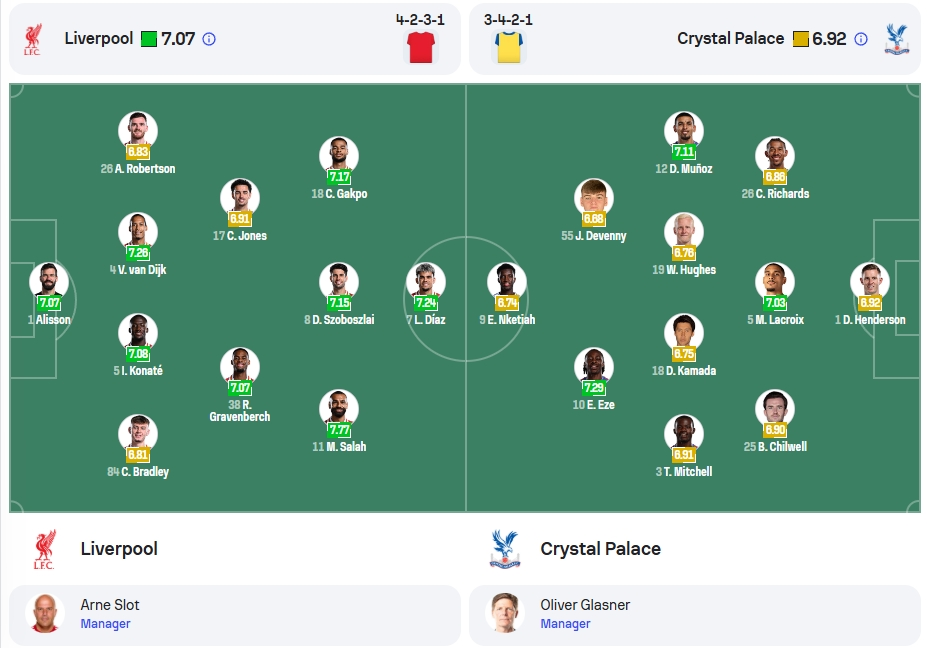Open Liverpool red kit shirt icon
The image size is (927, 648).
[x=420, y=47]
